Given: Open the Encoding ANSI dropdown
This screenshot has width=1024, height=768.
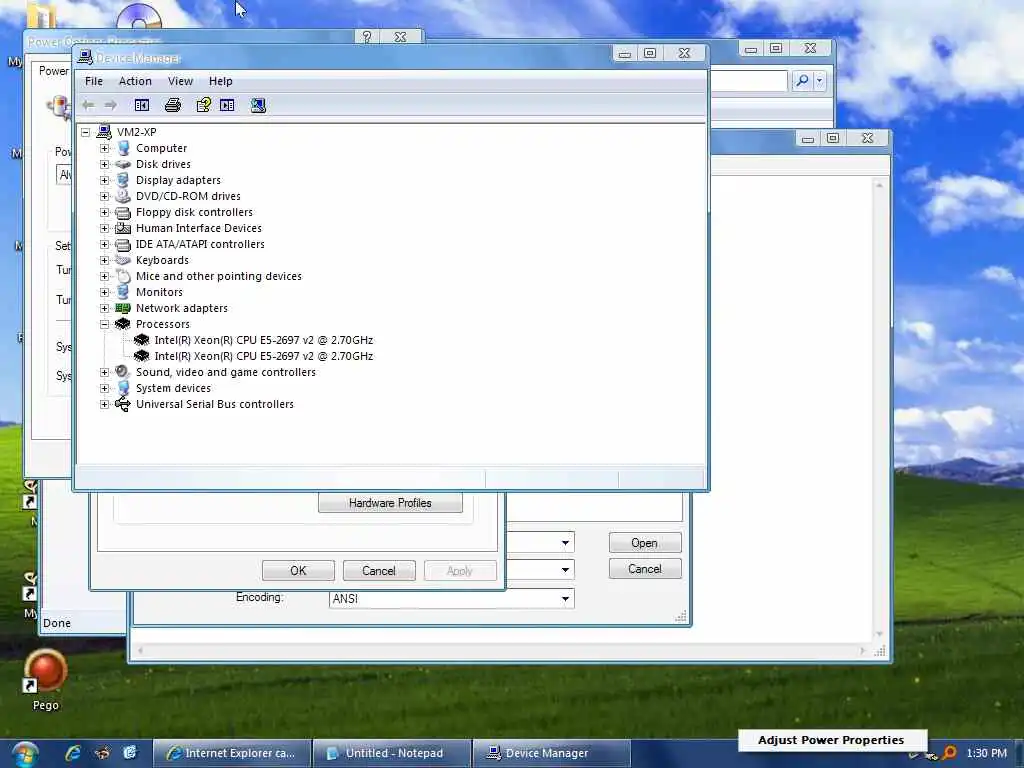Looking at the screenshot, I should (565, 599).
